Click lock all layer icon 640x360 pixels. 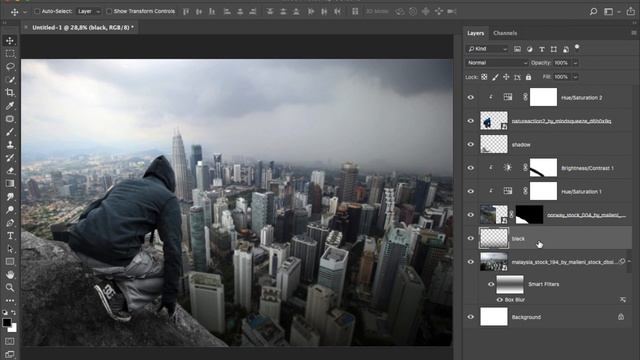[529, 77]
